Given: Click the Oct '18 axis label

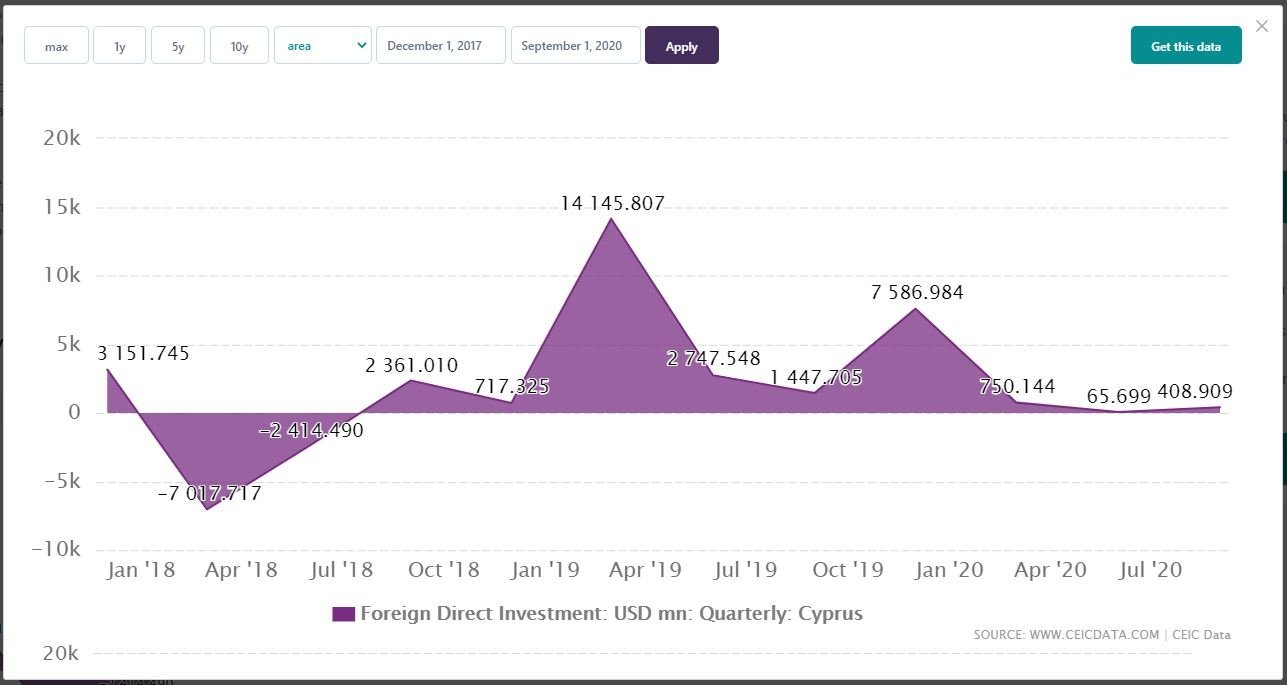Looking at the screenshot, I should pyautogui.click(x=444, y=570).
